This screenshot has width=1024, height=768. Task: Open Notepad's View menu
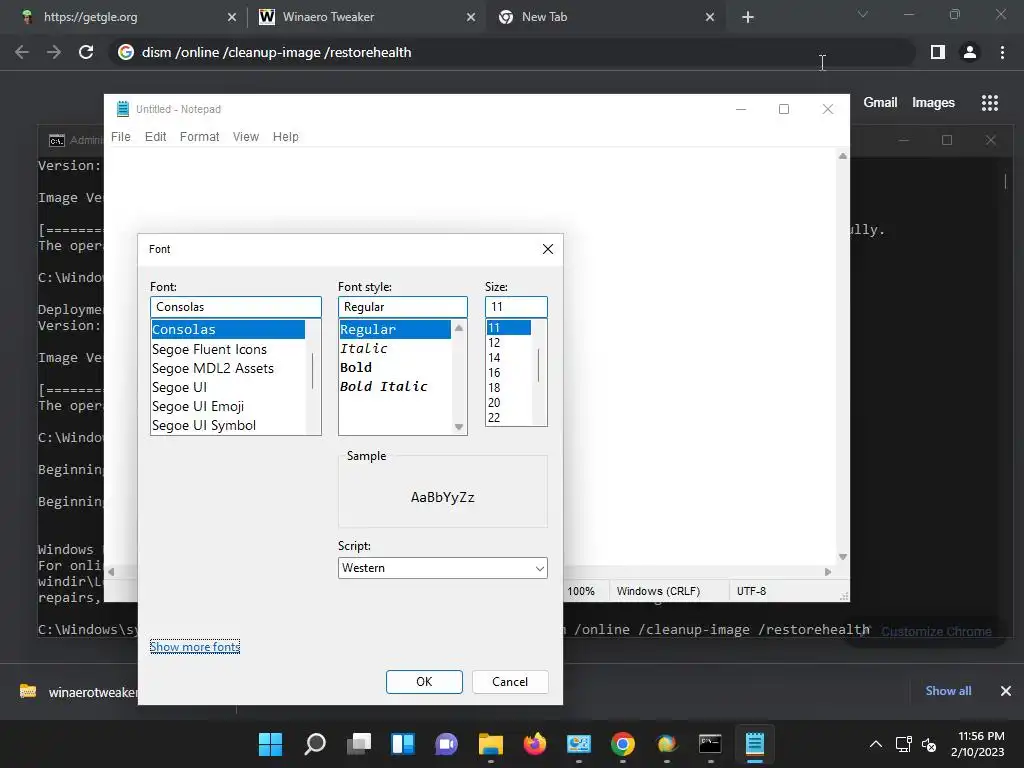coord(246,136)
